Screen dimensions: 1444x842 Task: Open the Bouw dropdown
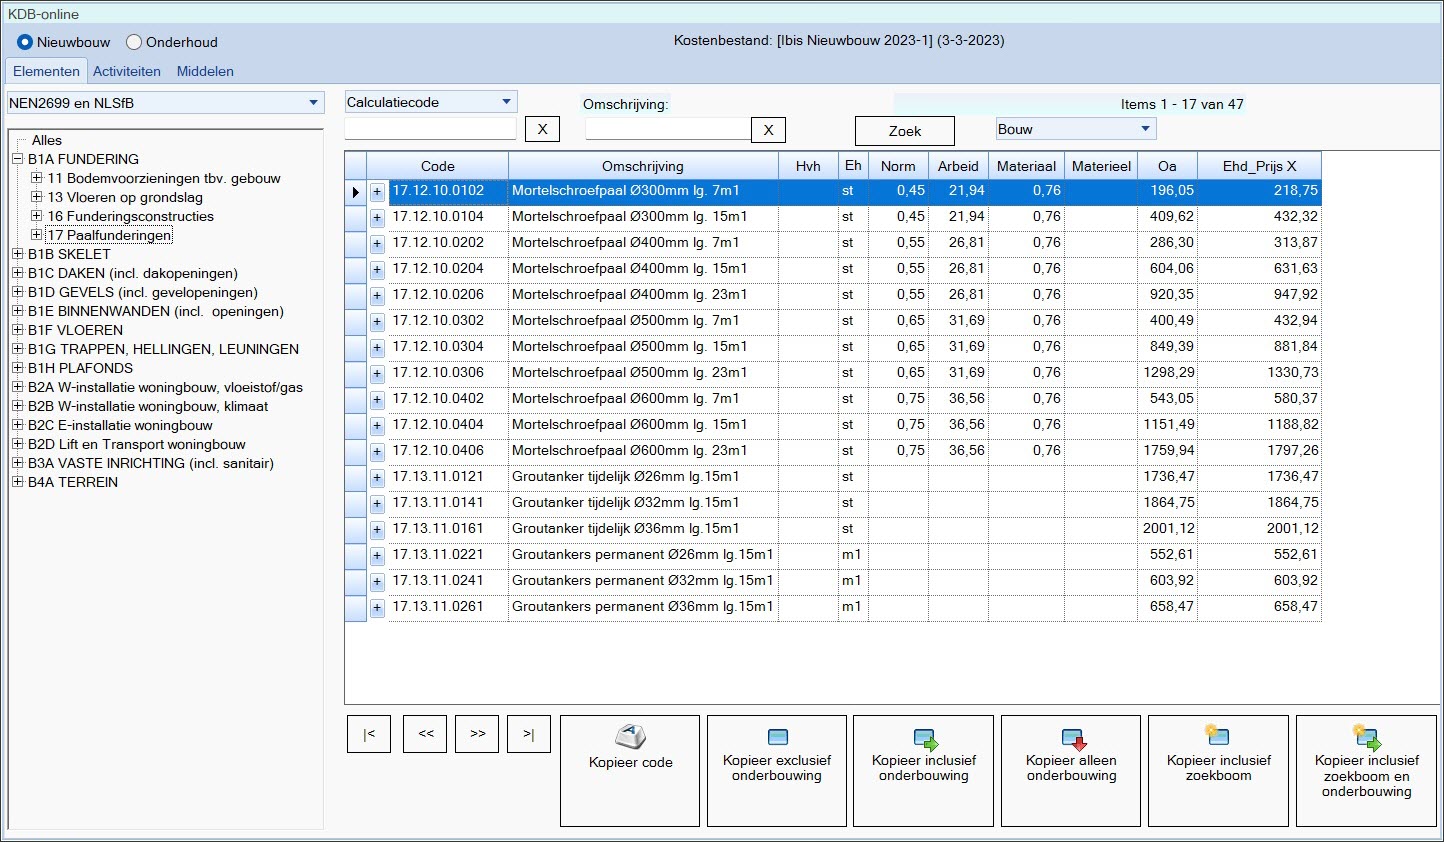pos(1146,129)
